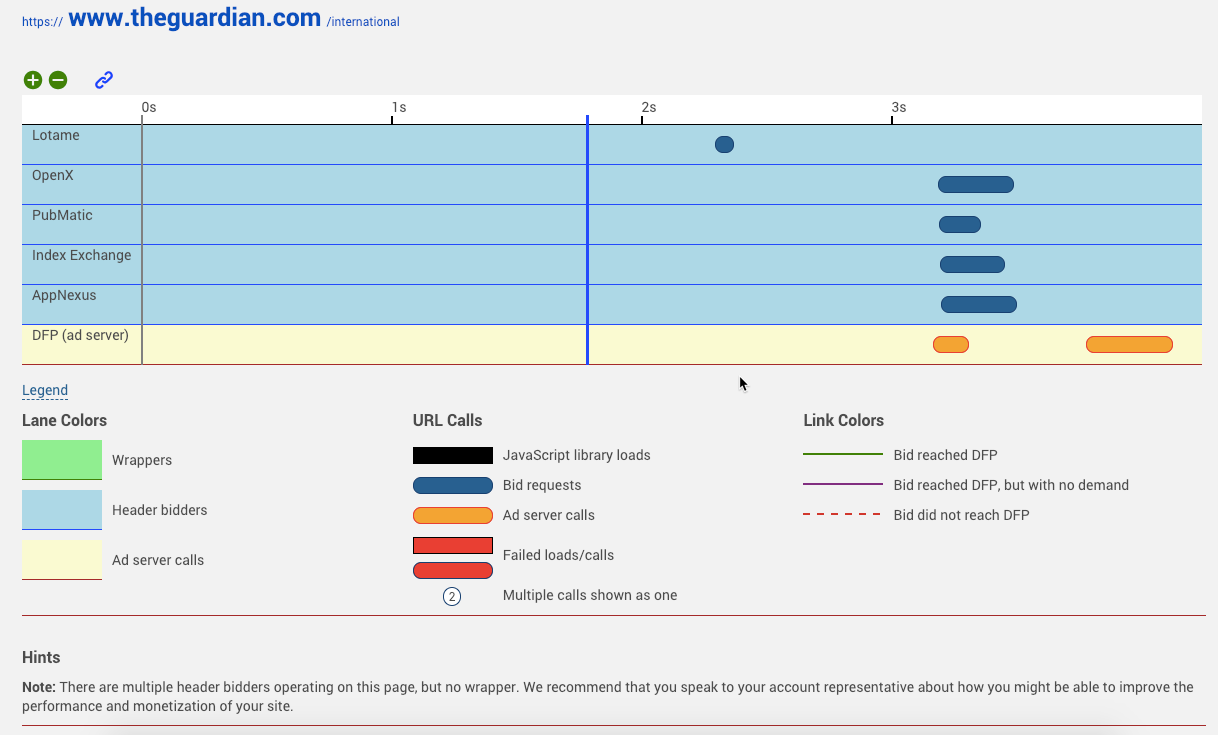Click the 0s timeline tick label
Viewport: 1218px width, 735px height.
tap(149, 107)
